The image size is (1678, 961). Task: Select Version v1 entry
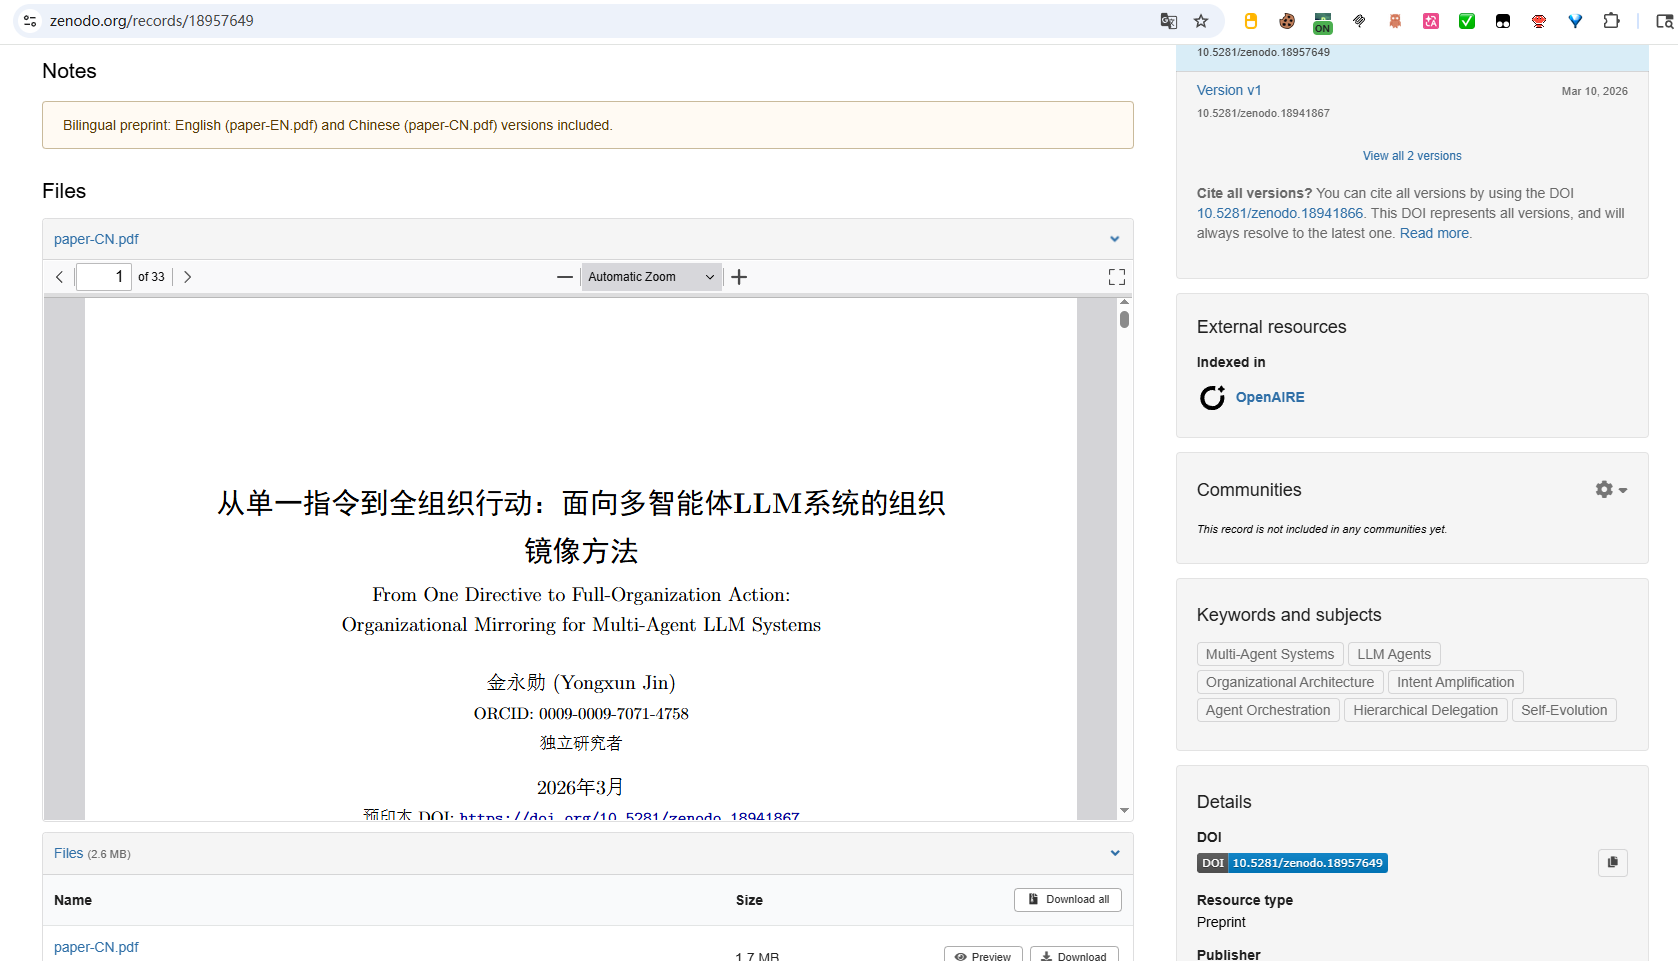click(x=1229, y=90)
